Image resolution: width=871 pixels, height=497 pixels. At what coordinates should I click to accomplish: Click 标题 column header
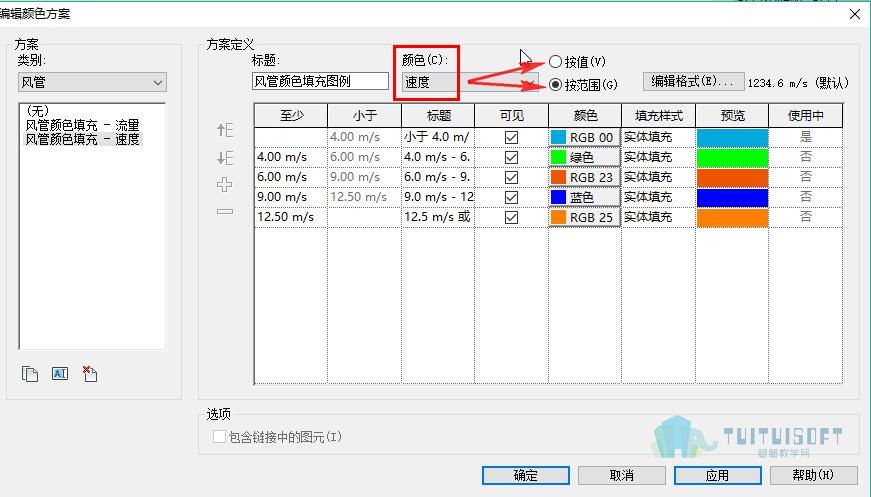pyautogui.click(x=438, y=116)
